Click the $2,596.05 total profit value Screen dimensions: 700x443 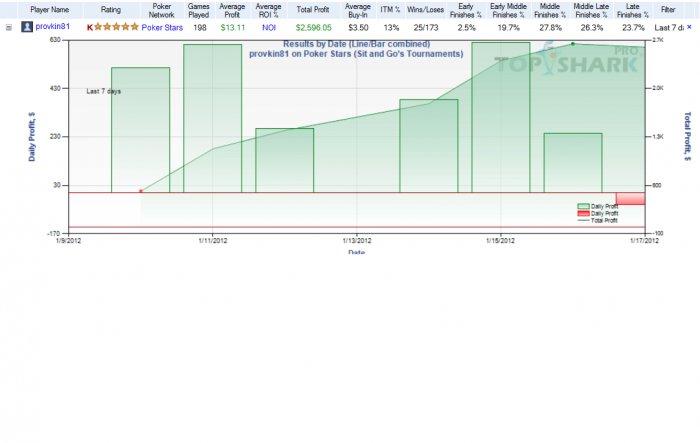point(313,28)
